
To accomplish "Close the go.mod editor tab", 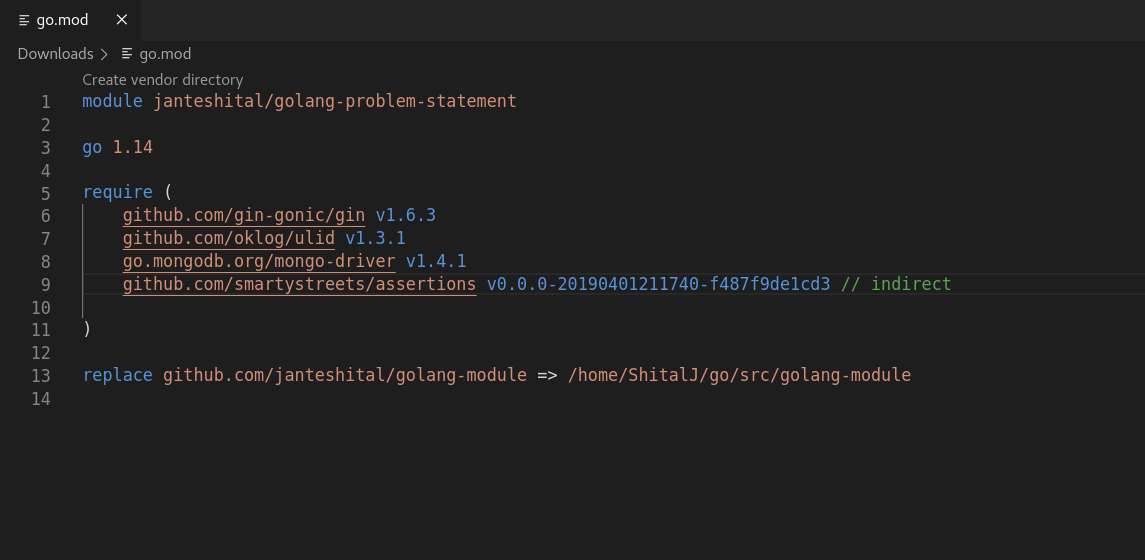I will tap(122, 20).
